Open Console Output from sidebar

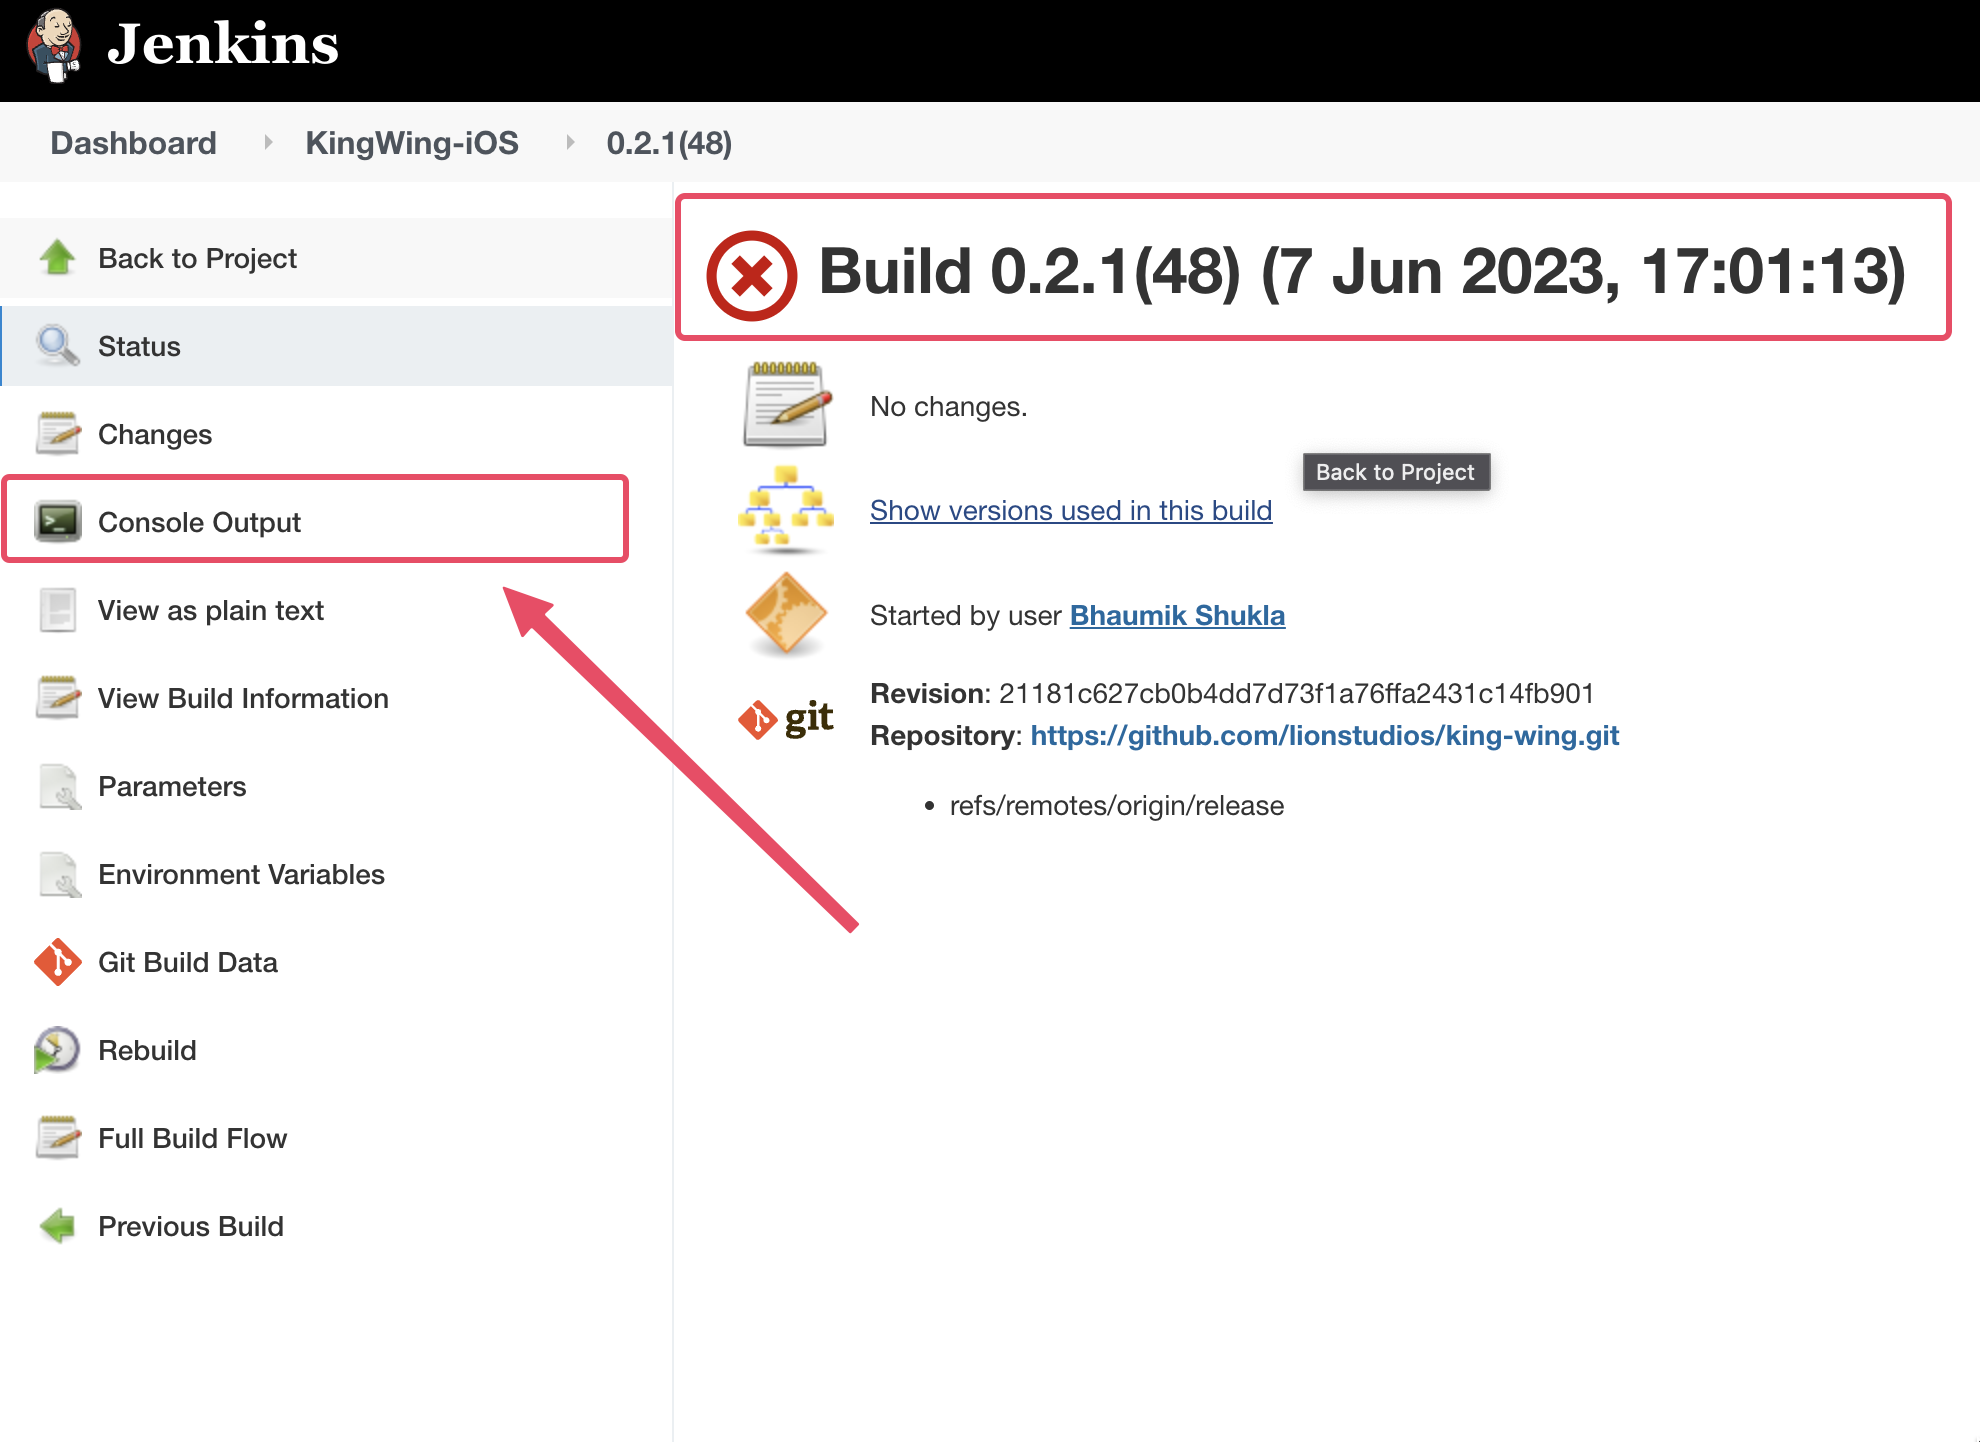click(x=199, y=522)
